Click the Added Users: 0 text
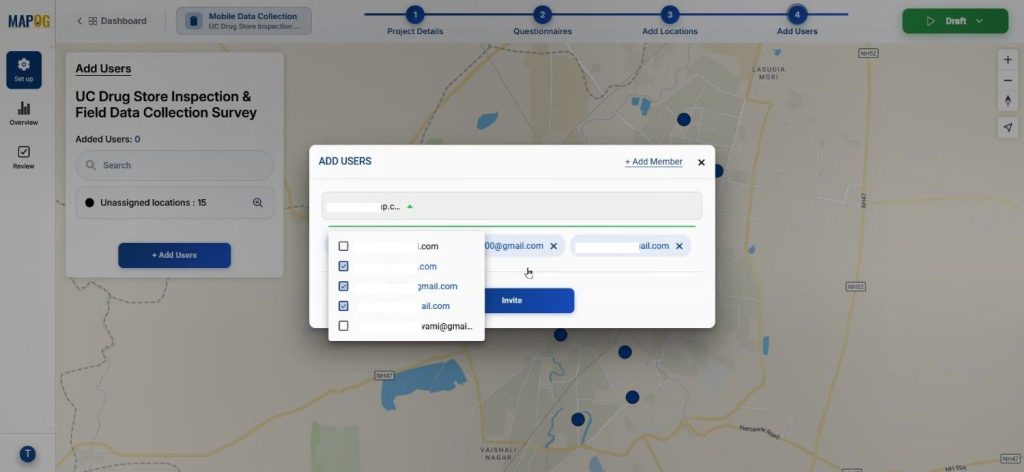The image size is (1024, 472). point(108,139)
